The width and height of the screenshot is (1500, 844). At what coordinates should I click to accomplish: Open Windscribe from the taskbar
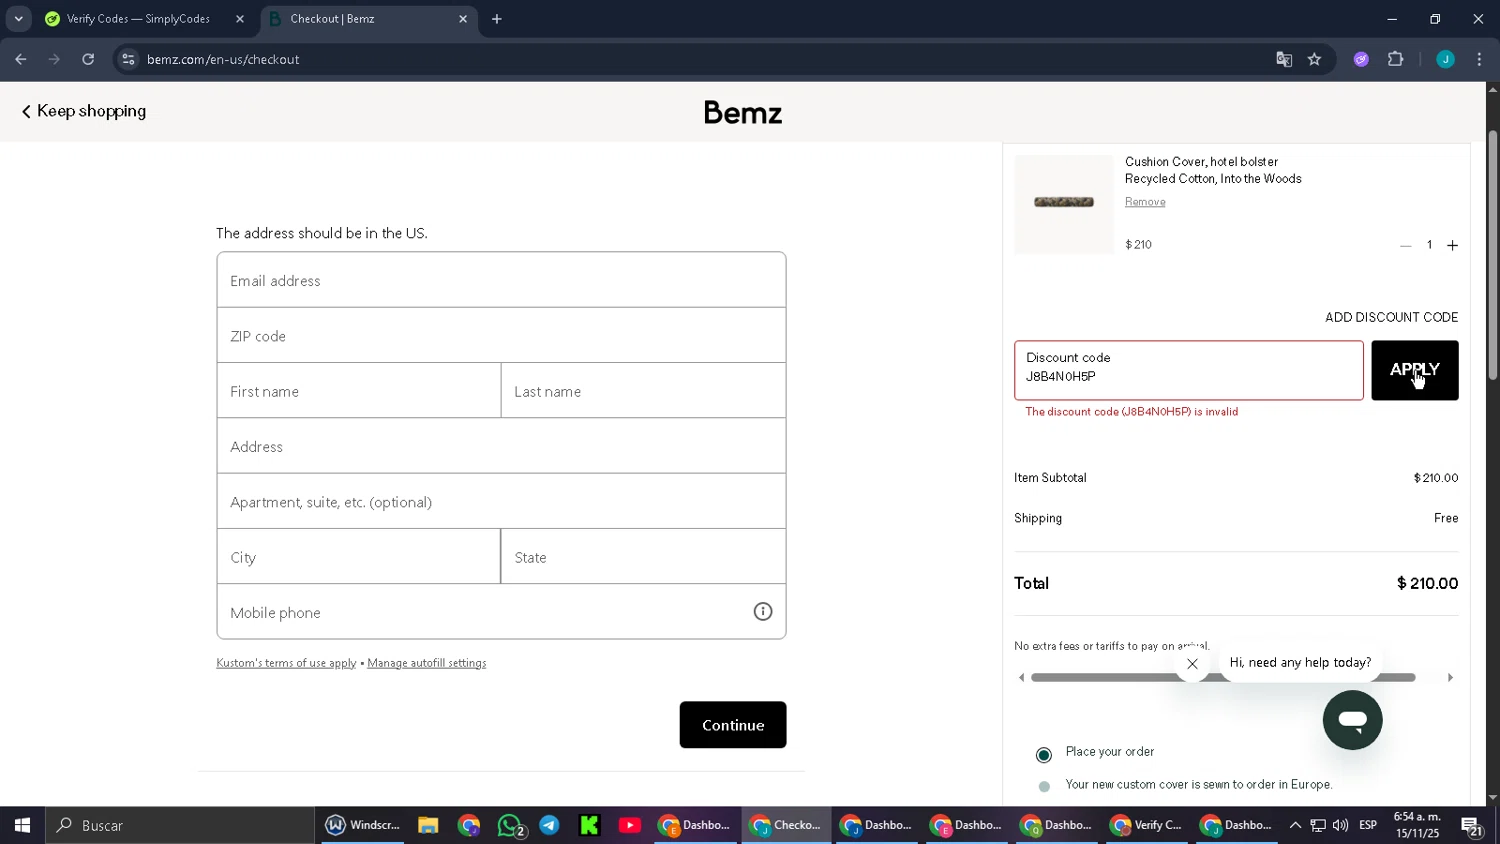click(x=362, y=825)
